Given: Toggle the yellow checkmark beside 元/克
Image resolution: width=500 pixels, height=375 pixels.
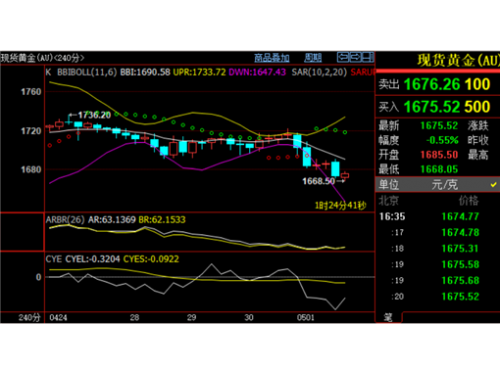Looking at the screenshot, I should pyautogui.click(x=493, y=184).
